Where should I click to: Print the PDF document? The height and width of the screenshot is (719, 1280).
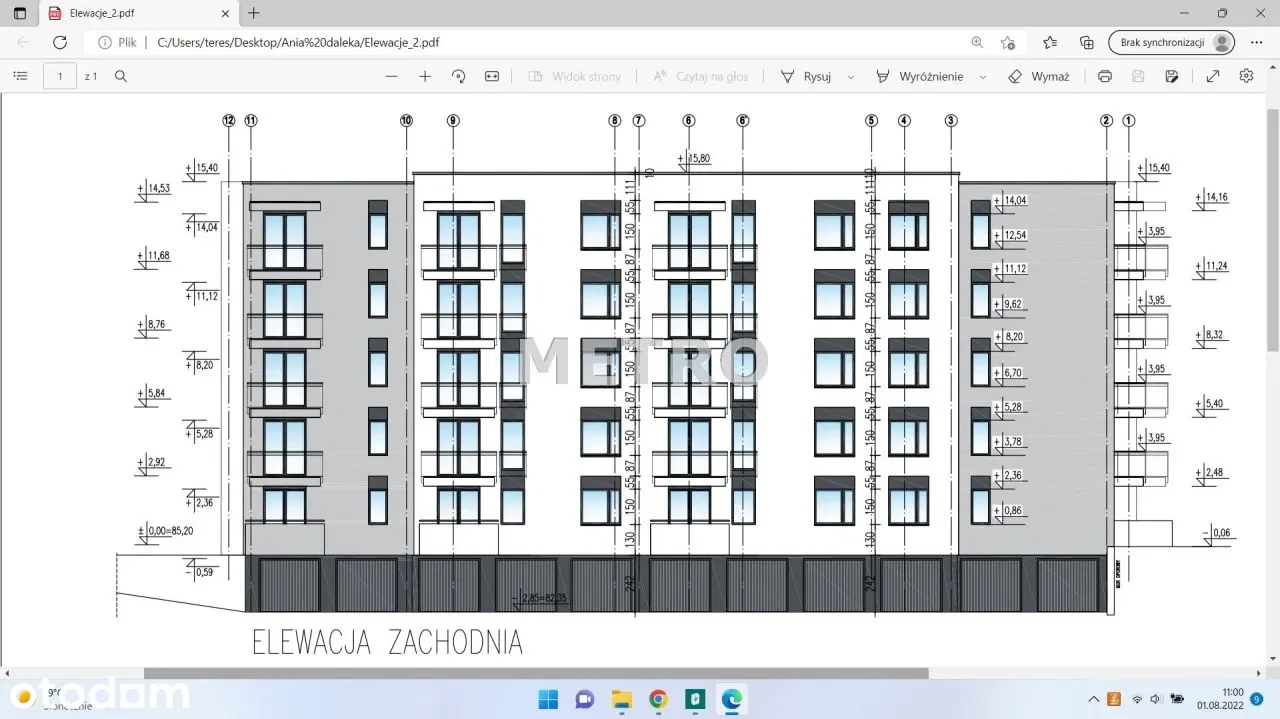point(1105,76)
